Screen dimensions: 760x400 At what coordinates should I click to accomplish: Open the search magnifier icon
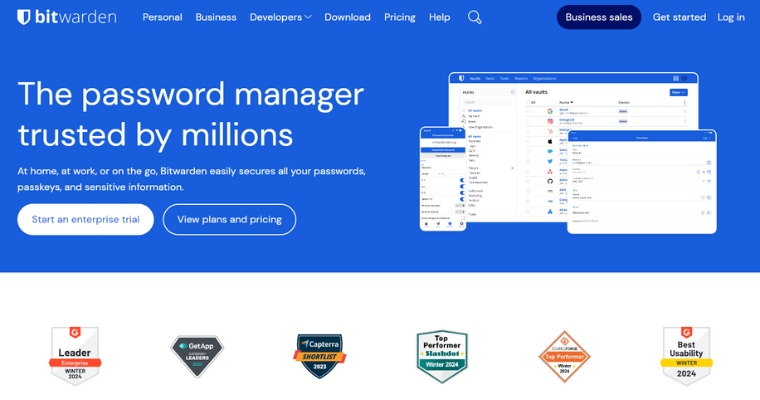coord(475,17)
